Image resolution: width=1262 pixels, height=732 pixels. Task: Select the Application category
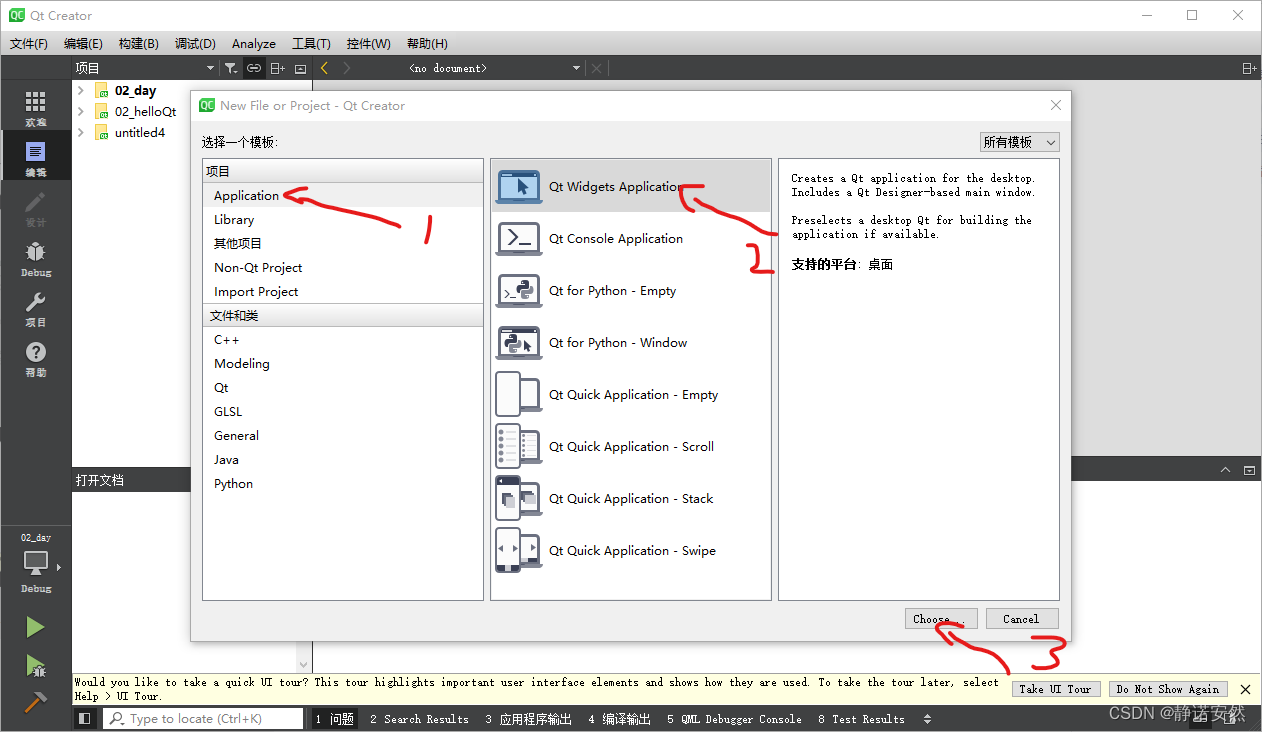click(343, 195)
